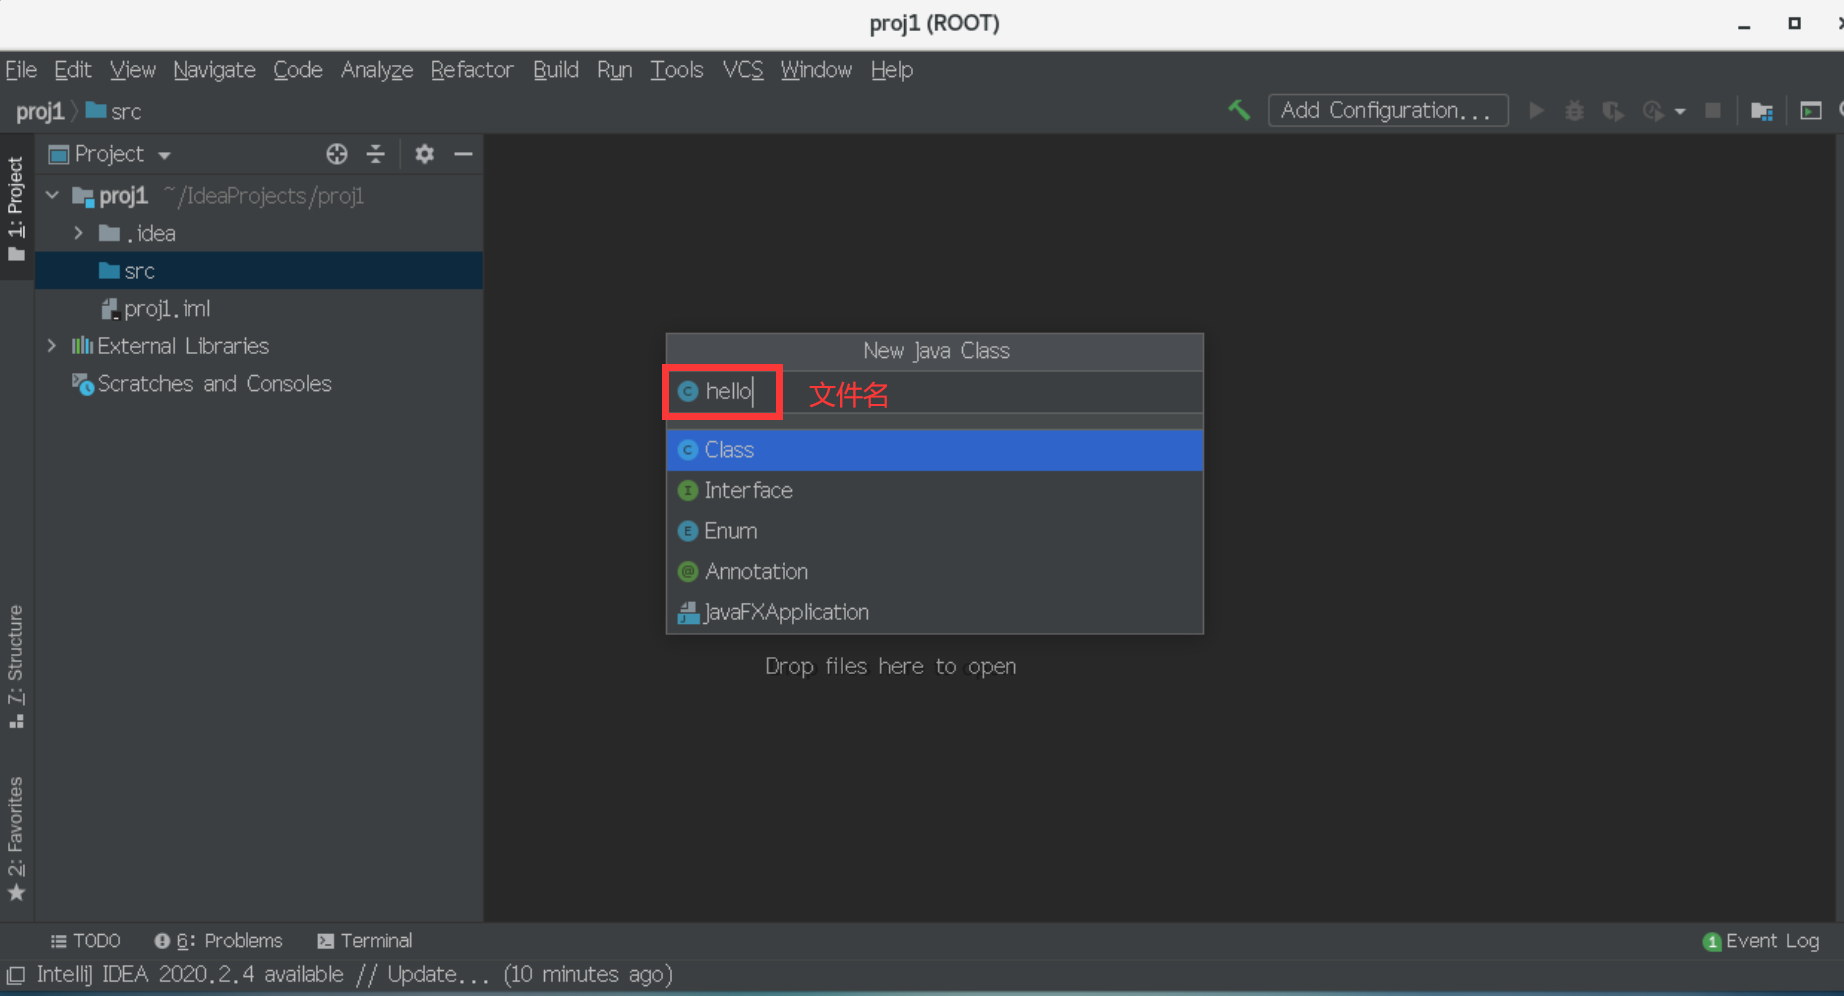Open the Event Log
The image size is (1844, 996).
coord(1761,941)
